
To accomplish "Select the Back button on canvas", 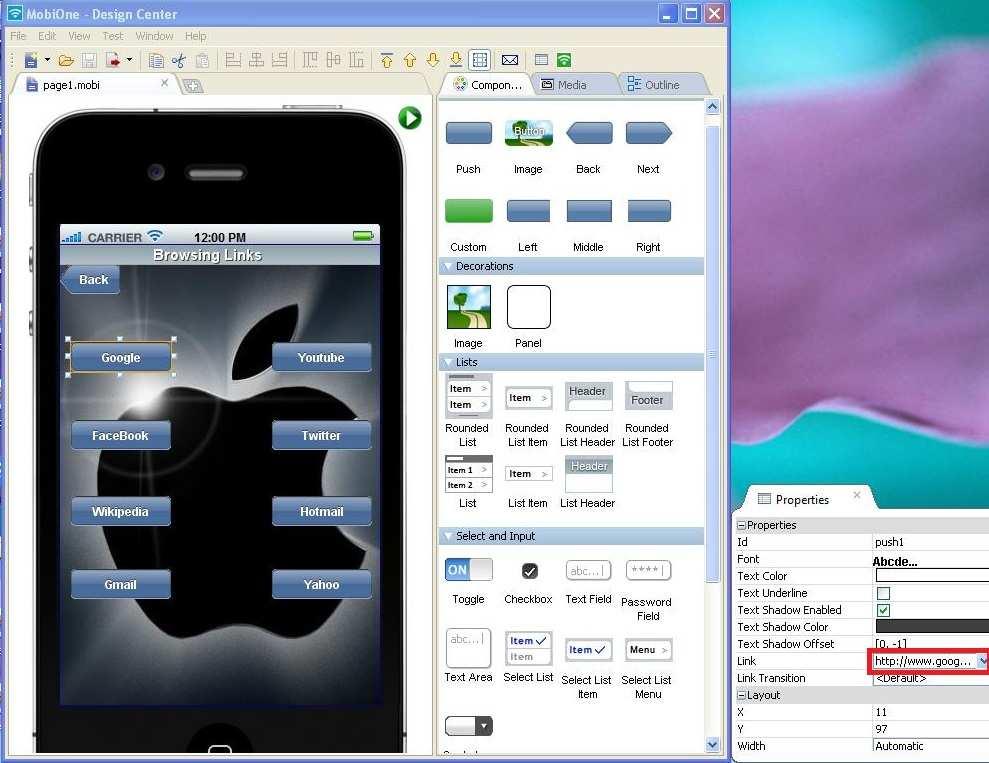I will 90,279.
